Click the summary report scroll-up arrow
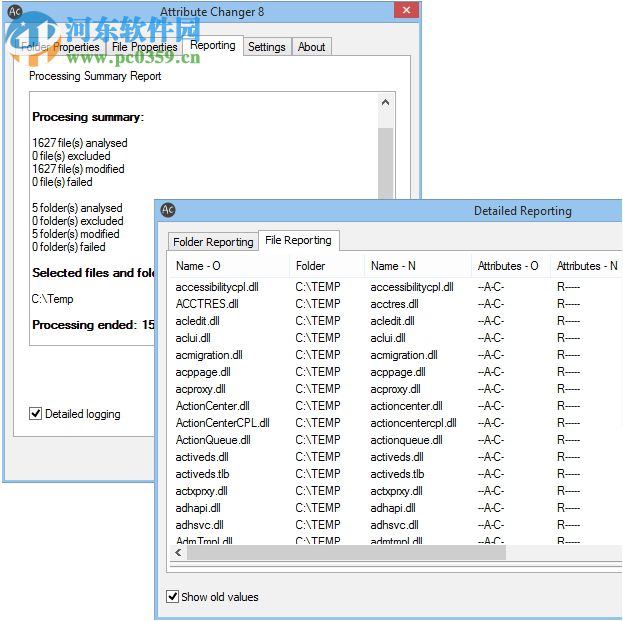 click(385, 103)
